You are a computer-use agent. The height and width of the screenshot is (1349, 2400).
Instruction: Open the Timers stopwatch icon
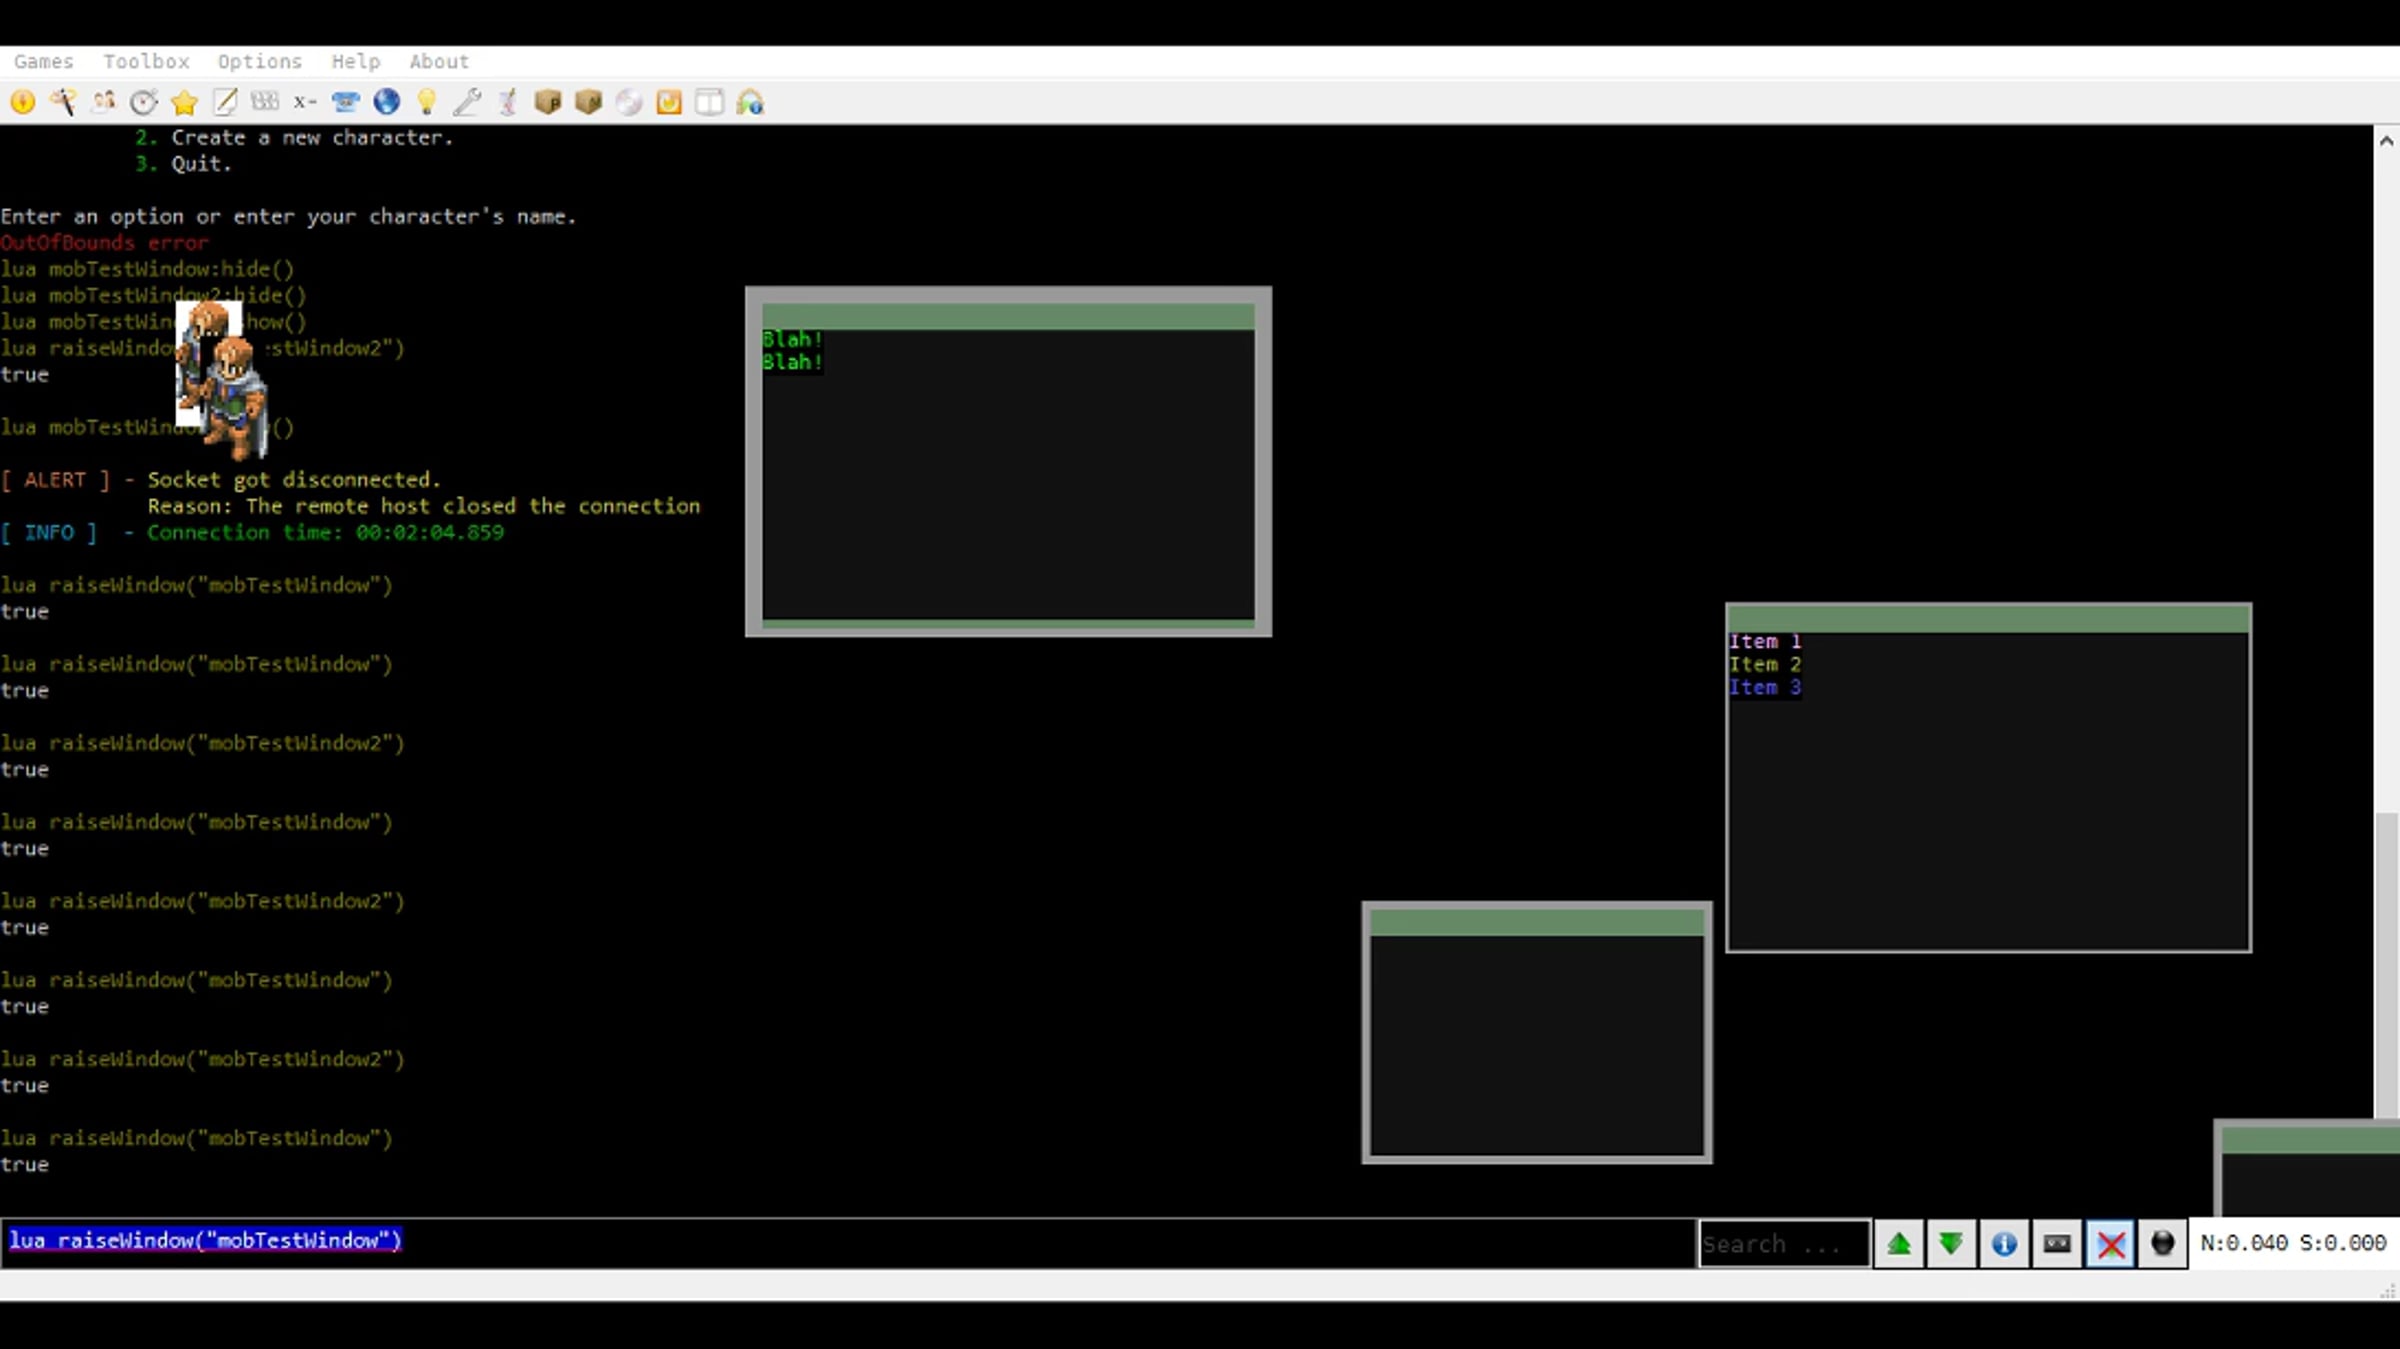(x=144, y=102)
